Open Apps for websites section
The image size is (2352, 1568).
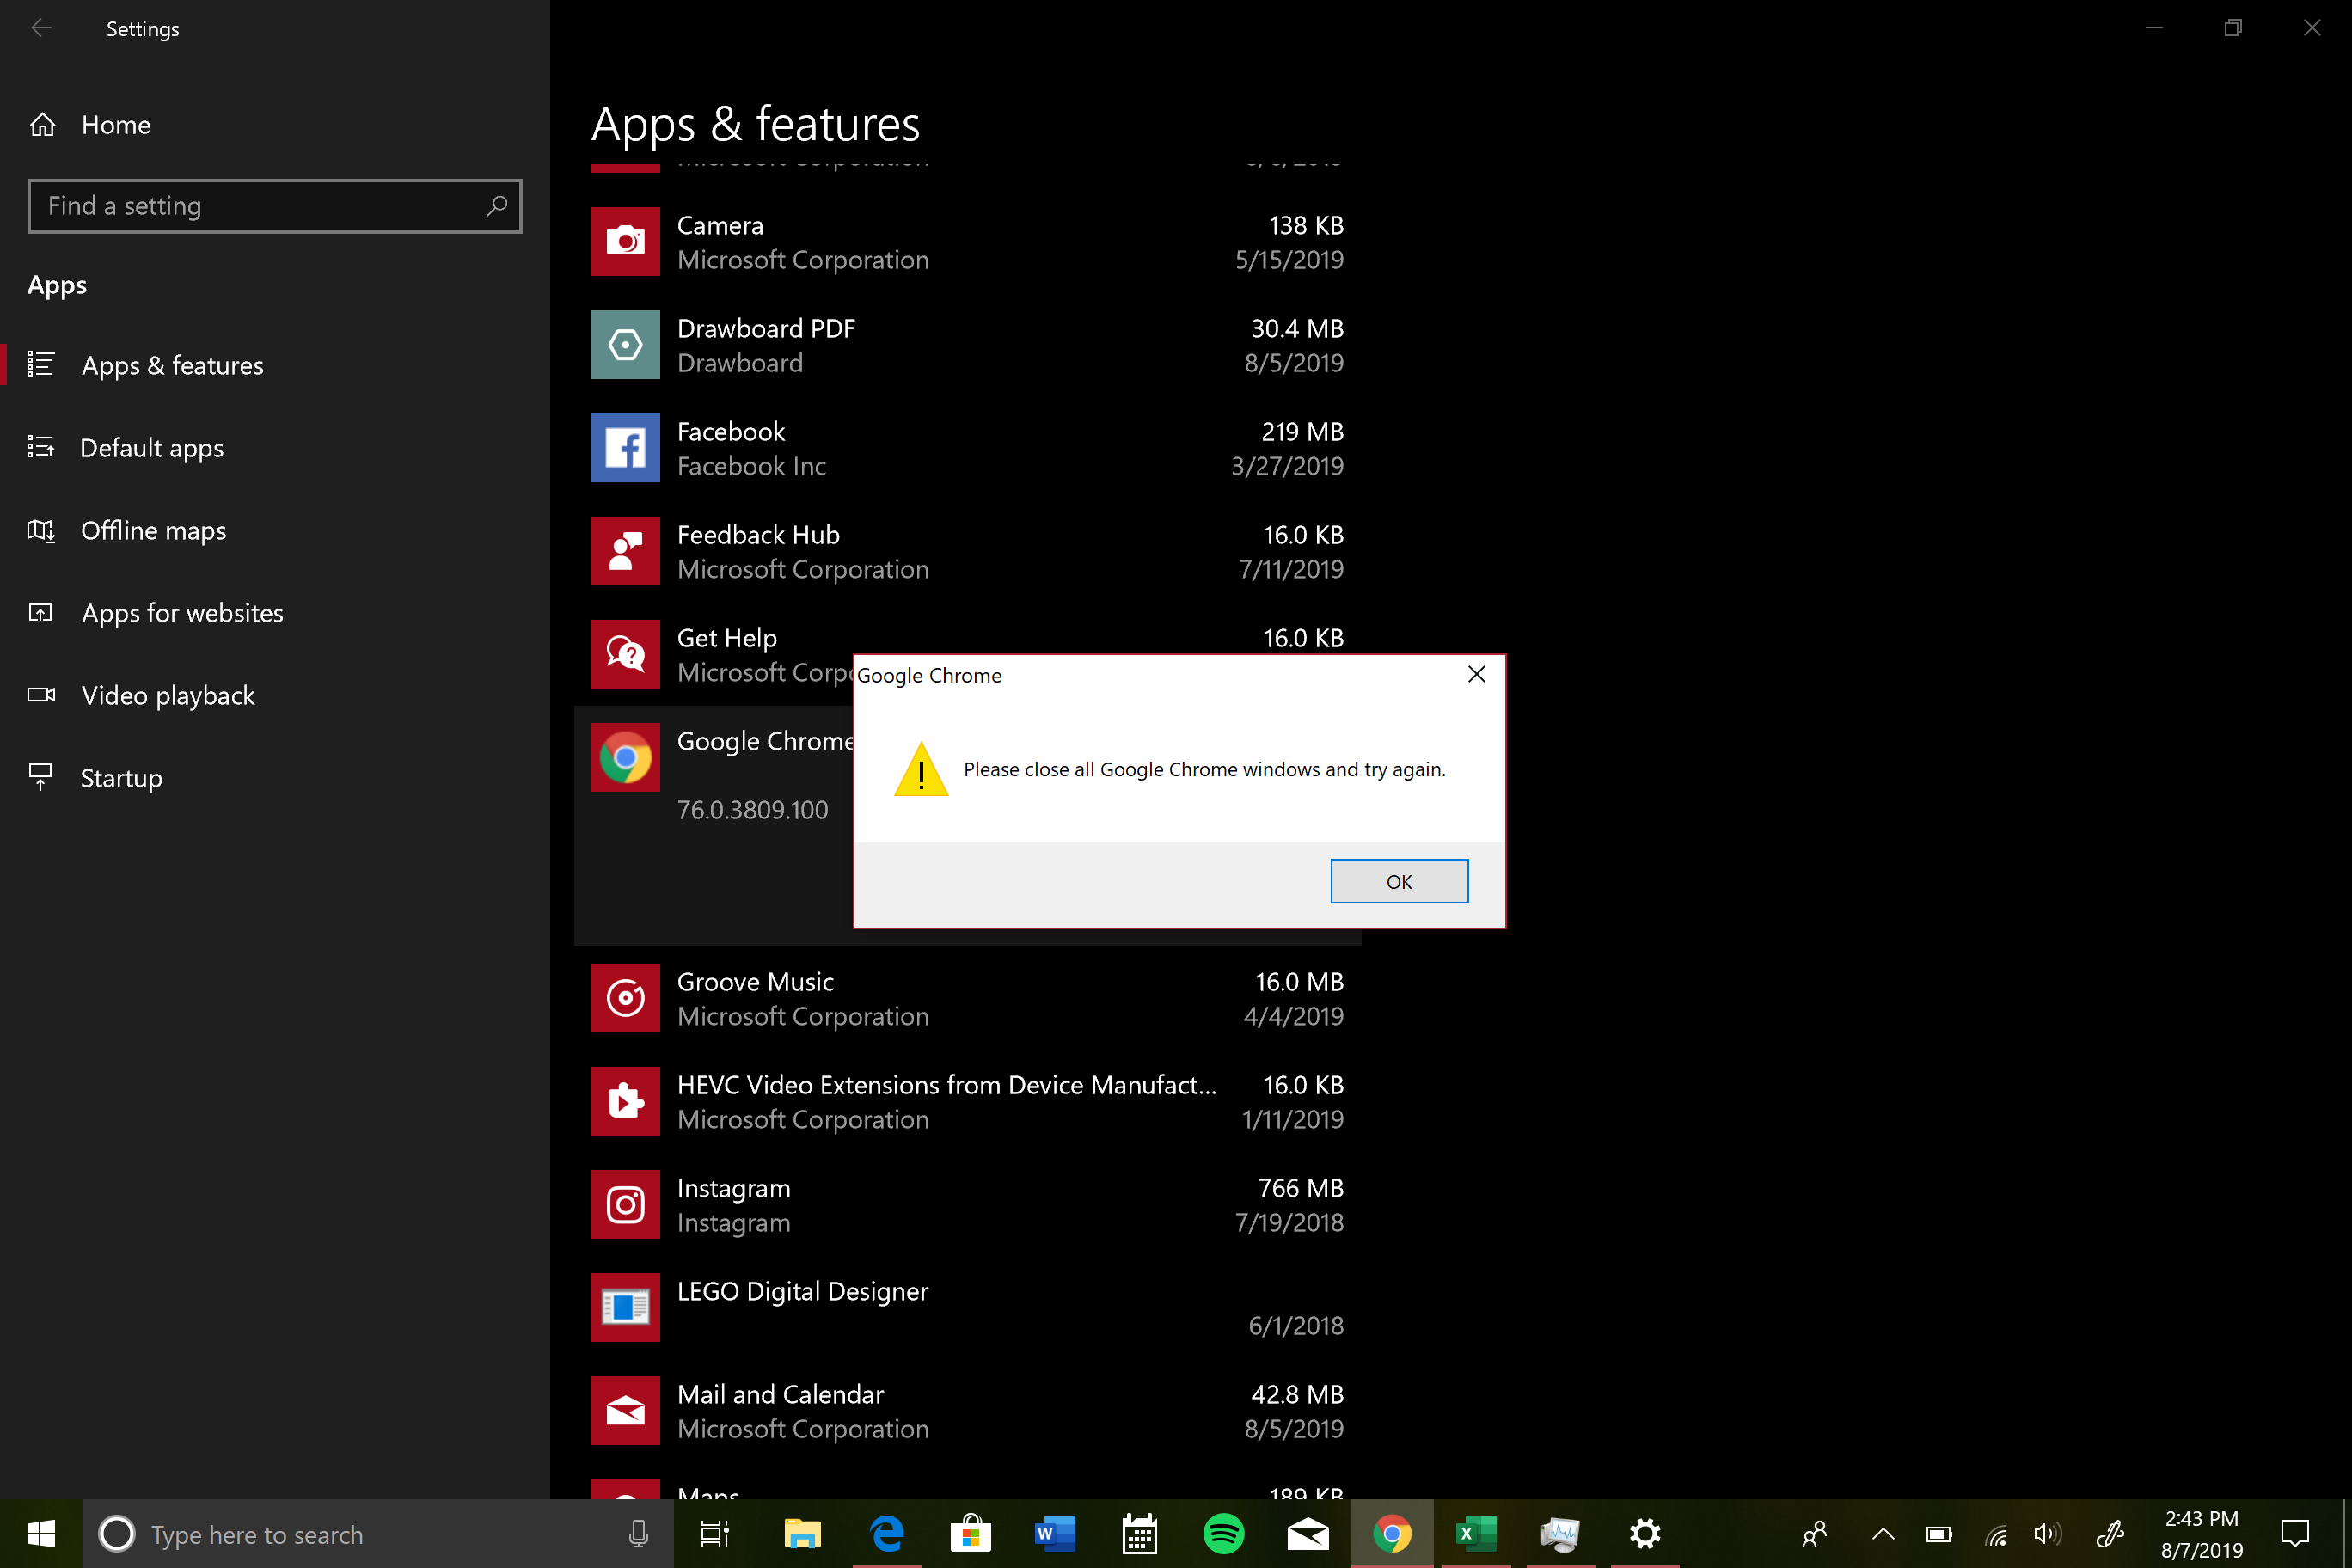[275, 613]
